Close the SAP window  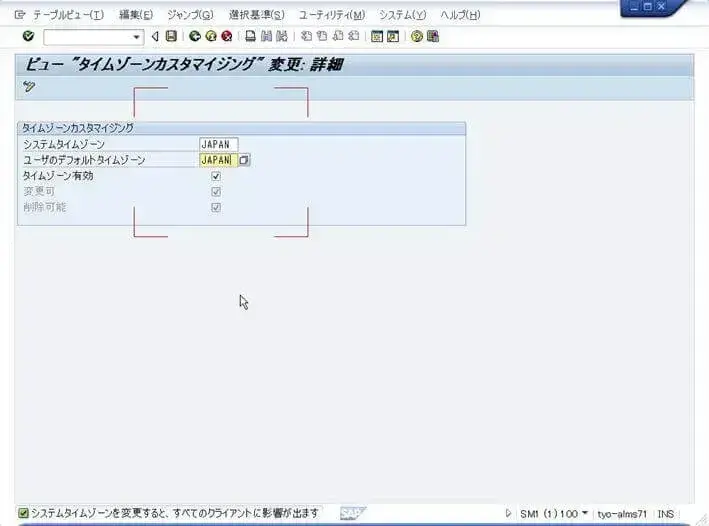pos(661,6)
